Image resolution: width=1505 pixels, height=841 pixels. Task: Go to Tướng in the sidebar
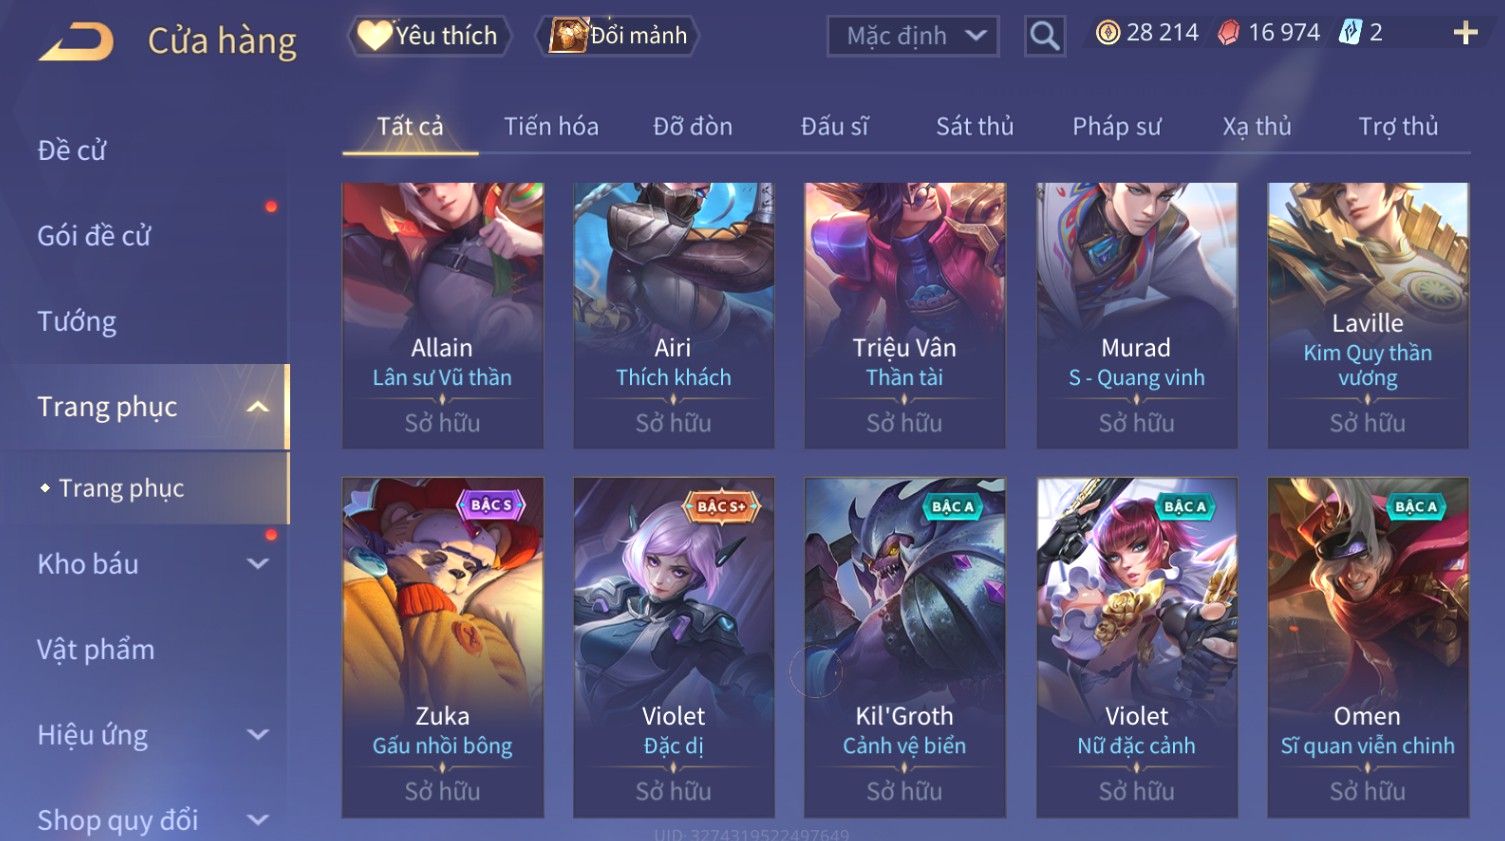click(x=77, y=322)
